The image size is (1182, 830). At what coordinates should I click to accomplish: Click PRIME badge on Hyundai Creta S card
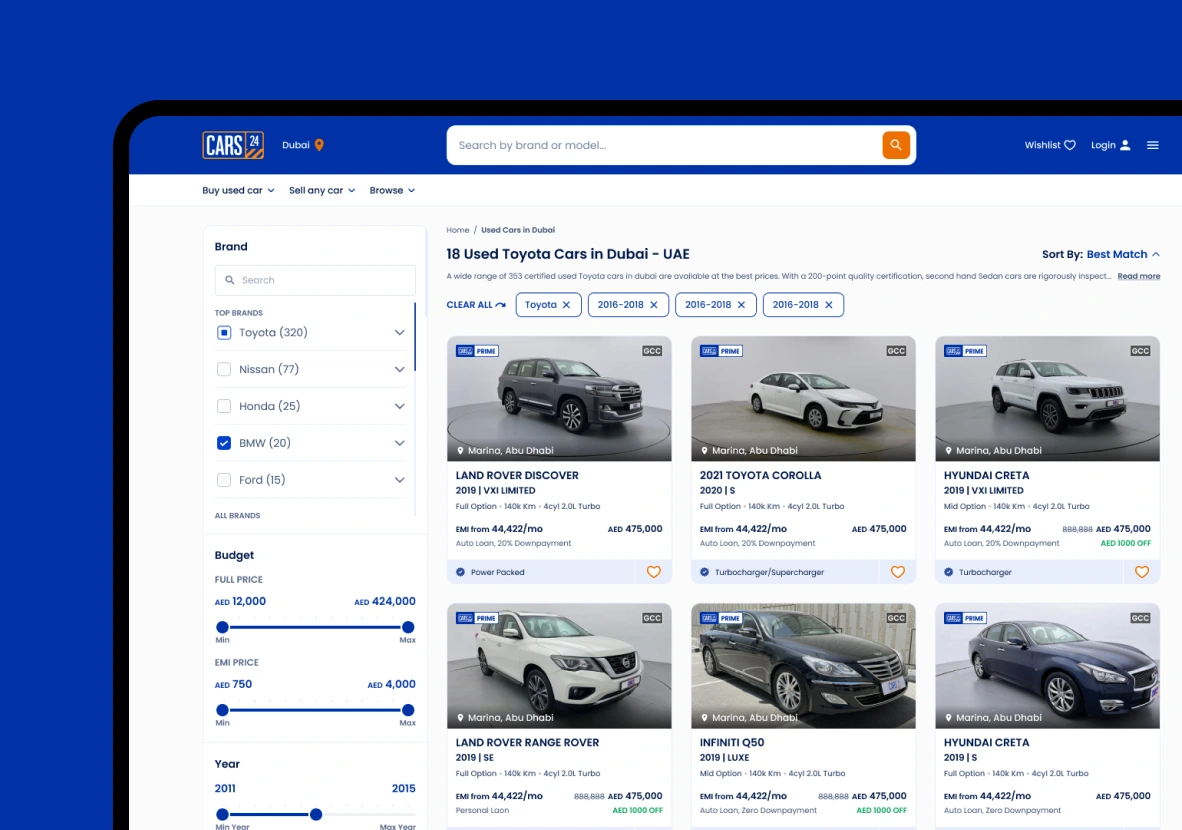click(965, 617)
